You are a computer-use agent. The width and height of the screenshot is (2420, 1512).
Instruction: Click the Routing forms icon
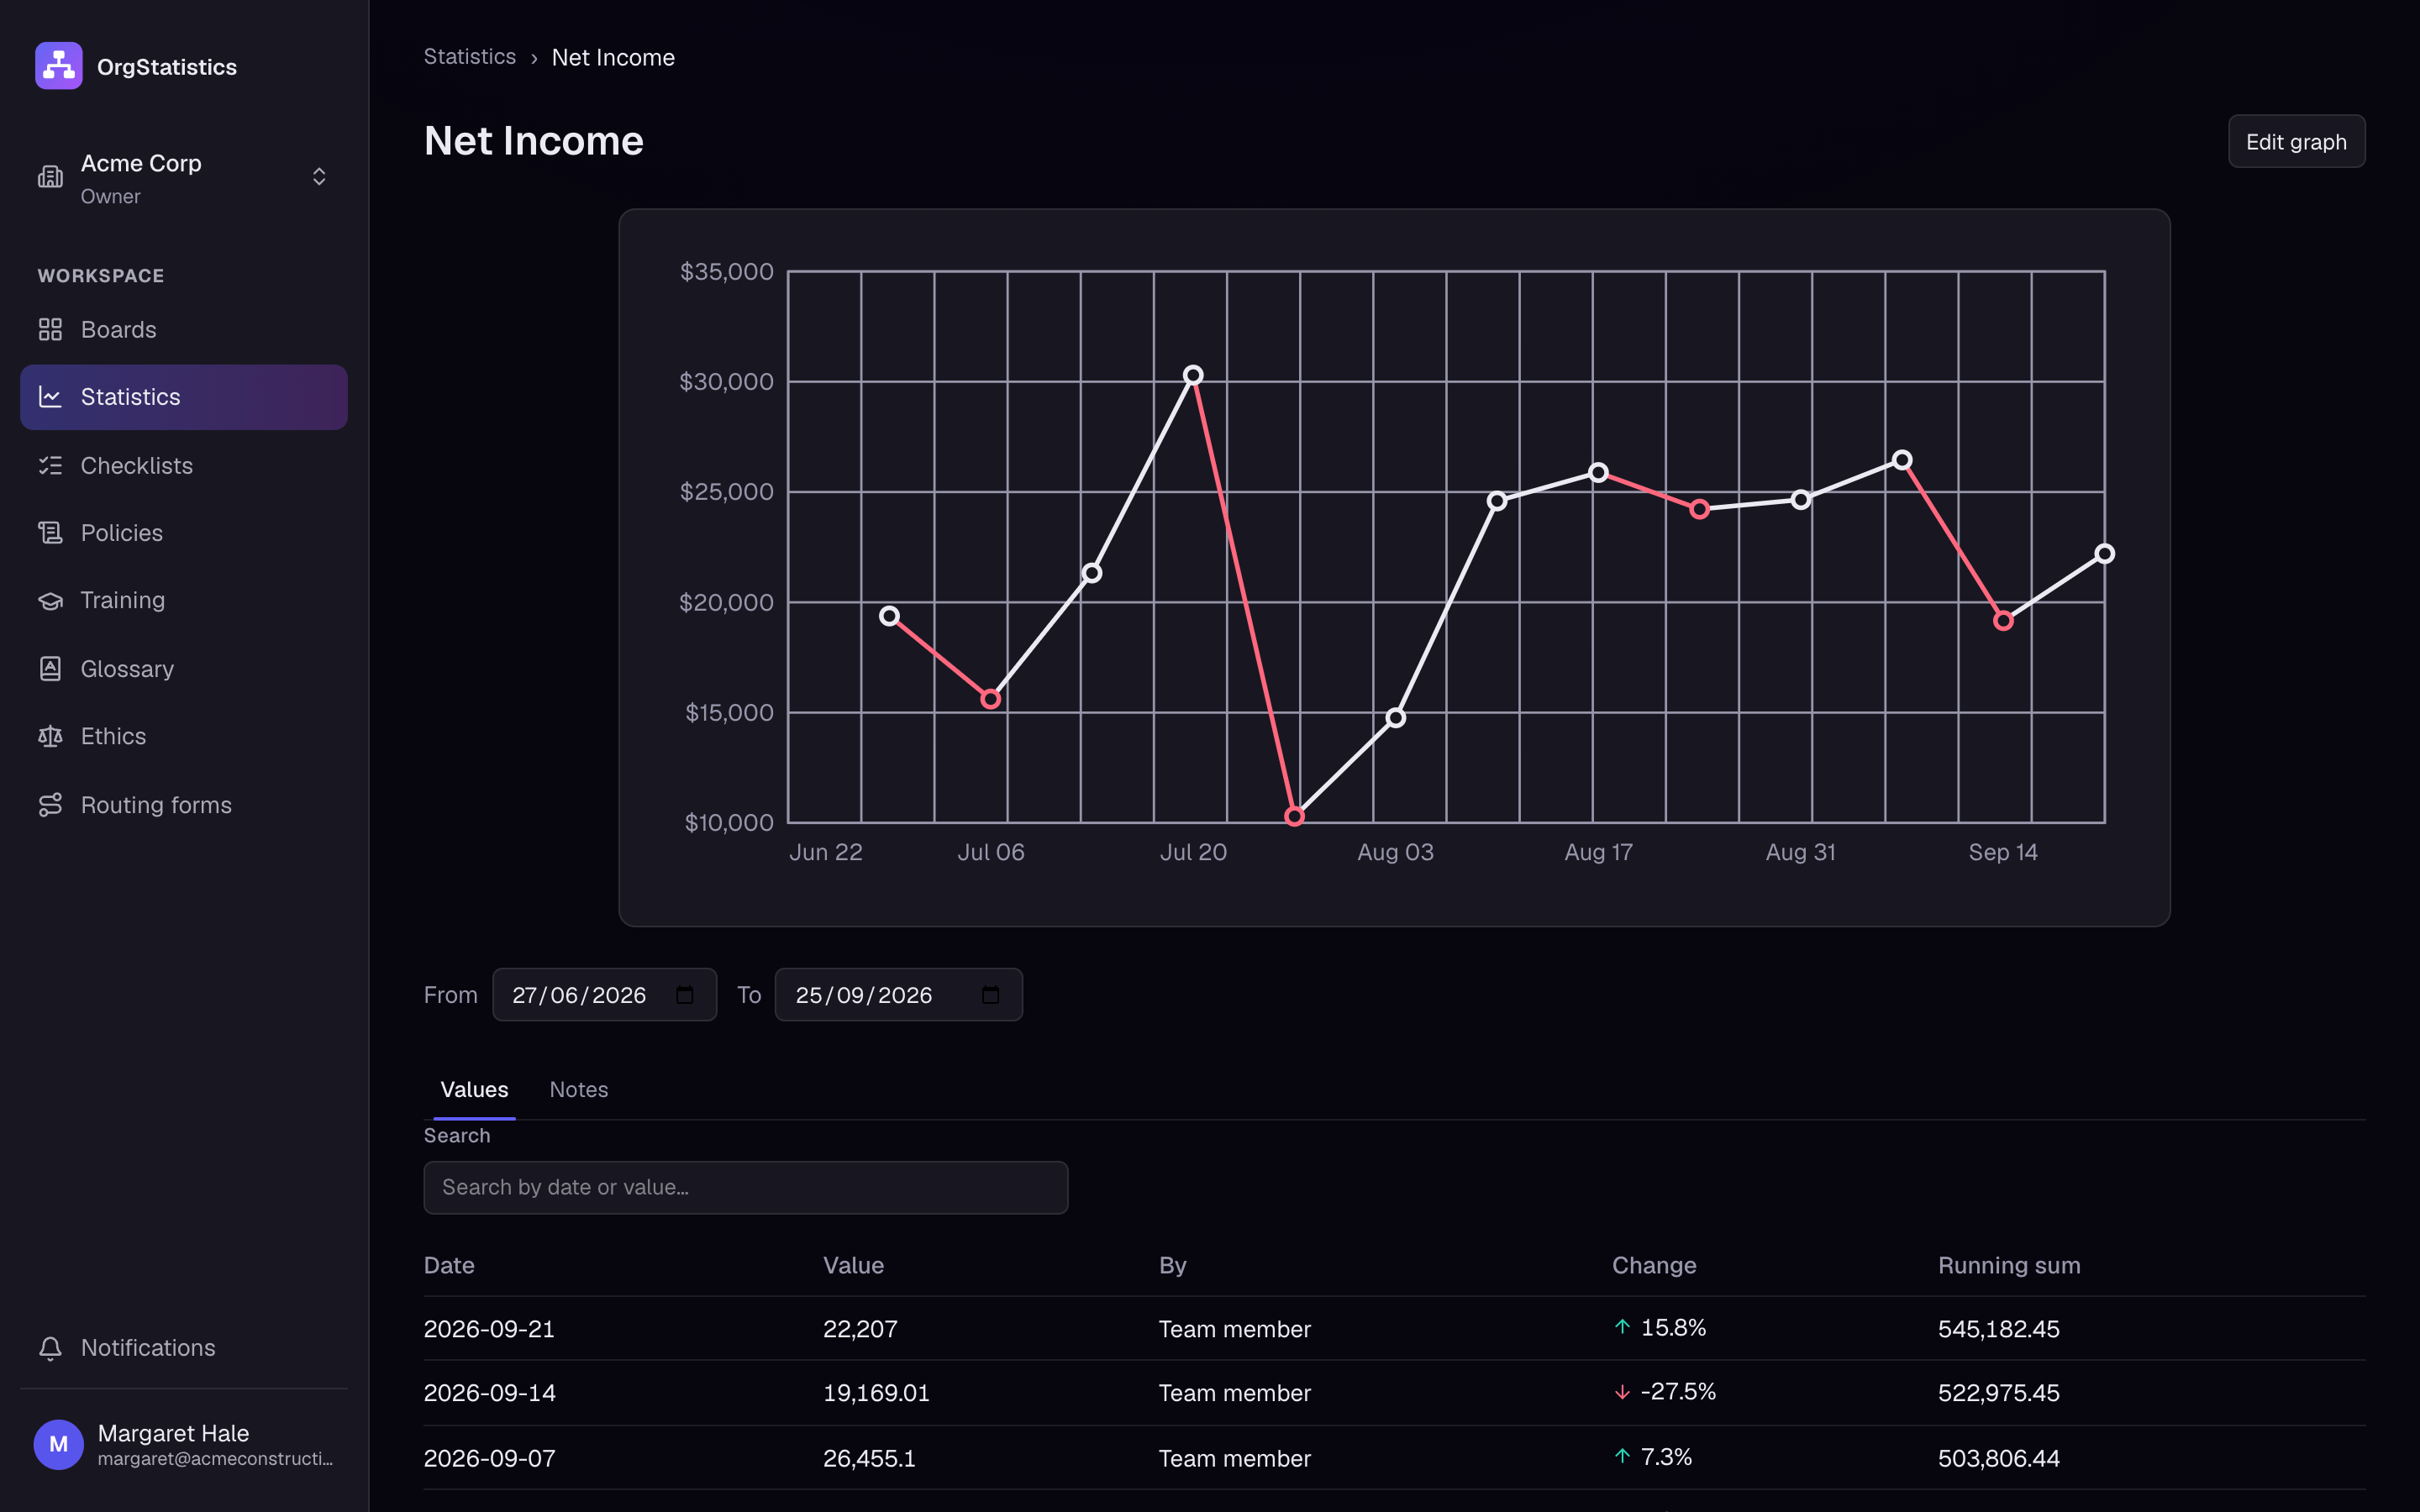pos(50,805)
